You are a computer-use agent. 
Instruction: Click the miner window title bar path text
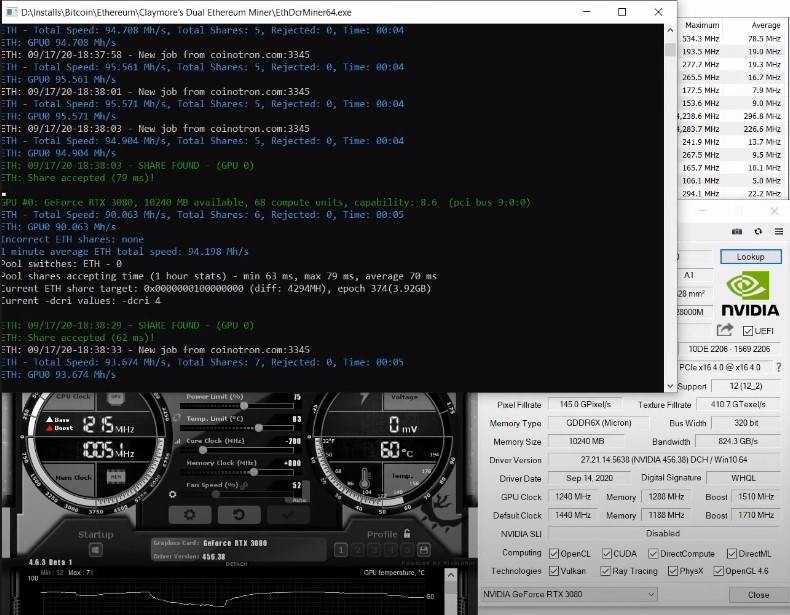pyautogui.click(x=186, y=12)
